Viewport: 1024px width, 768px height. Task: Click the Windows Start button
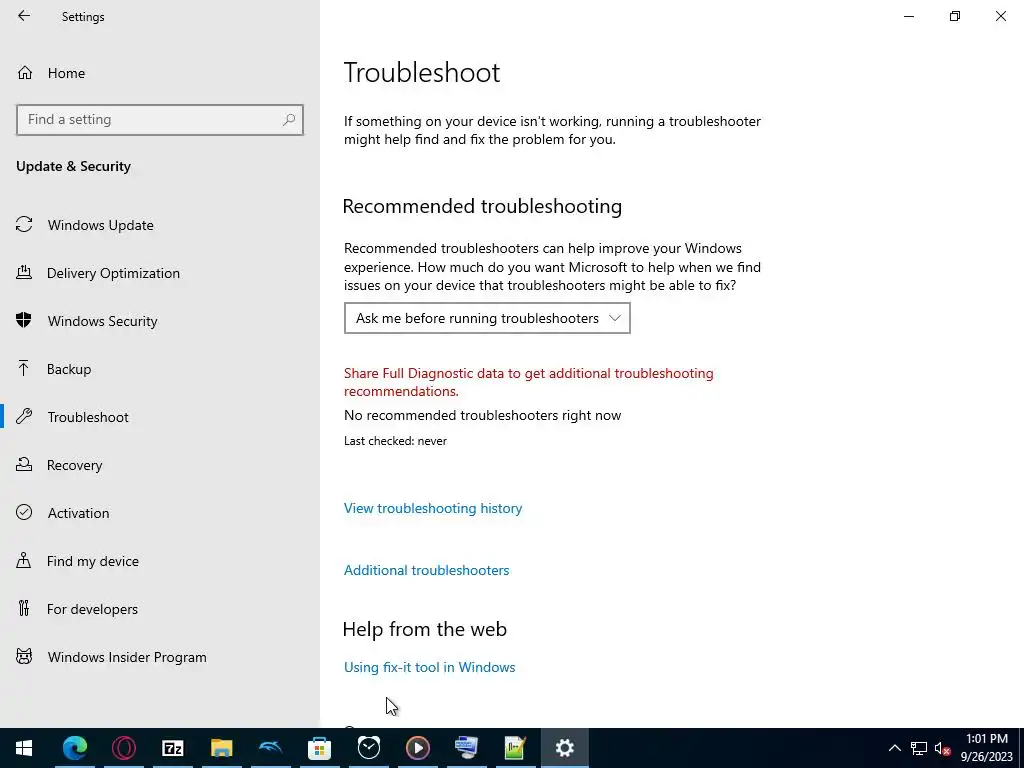tap(24, 748)
